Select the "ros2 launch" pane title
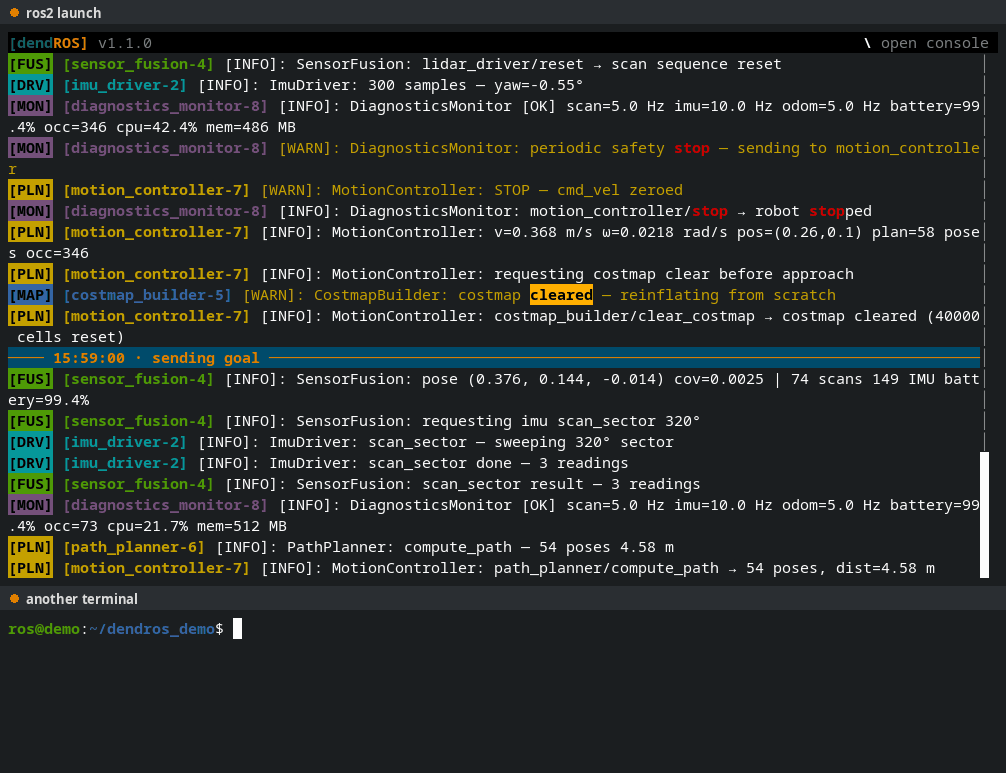This screenshot has height=773, width=1006. 64,13
